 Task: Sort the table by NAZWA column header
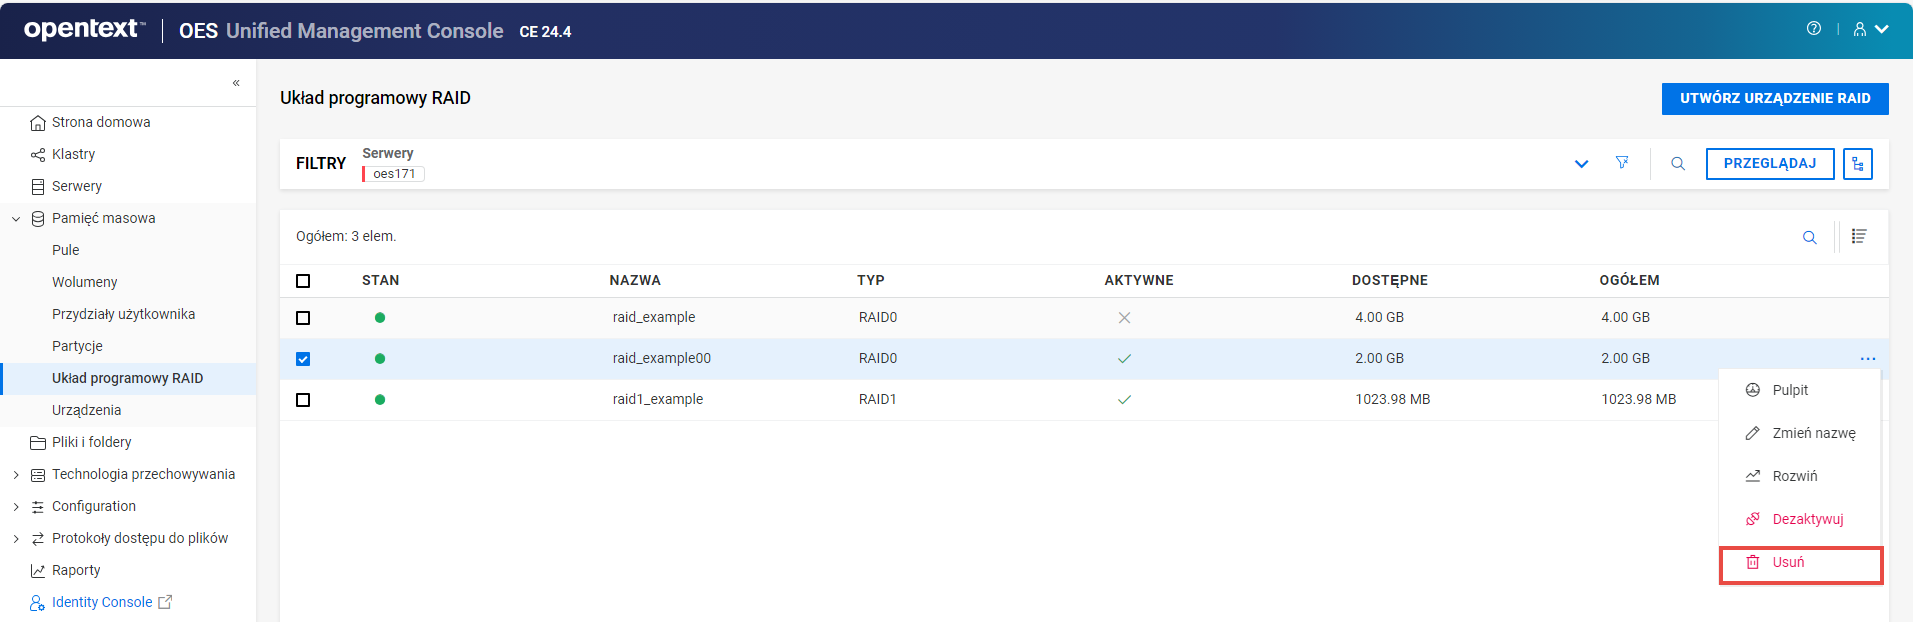tap(635, 281)
